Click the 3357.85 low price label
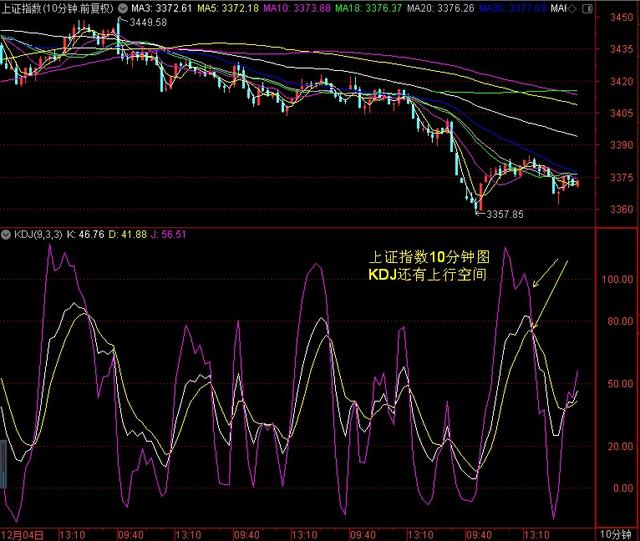The image size is (640, 541). (505, 214)
